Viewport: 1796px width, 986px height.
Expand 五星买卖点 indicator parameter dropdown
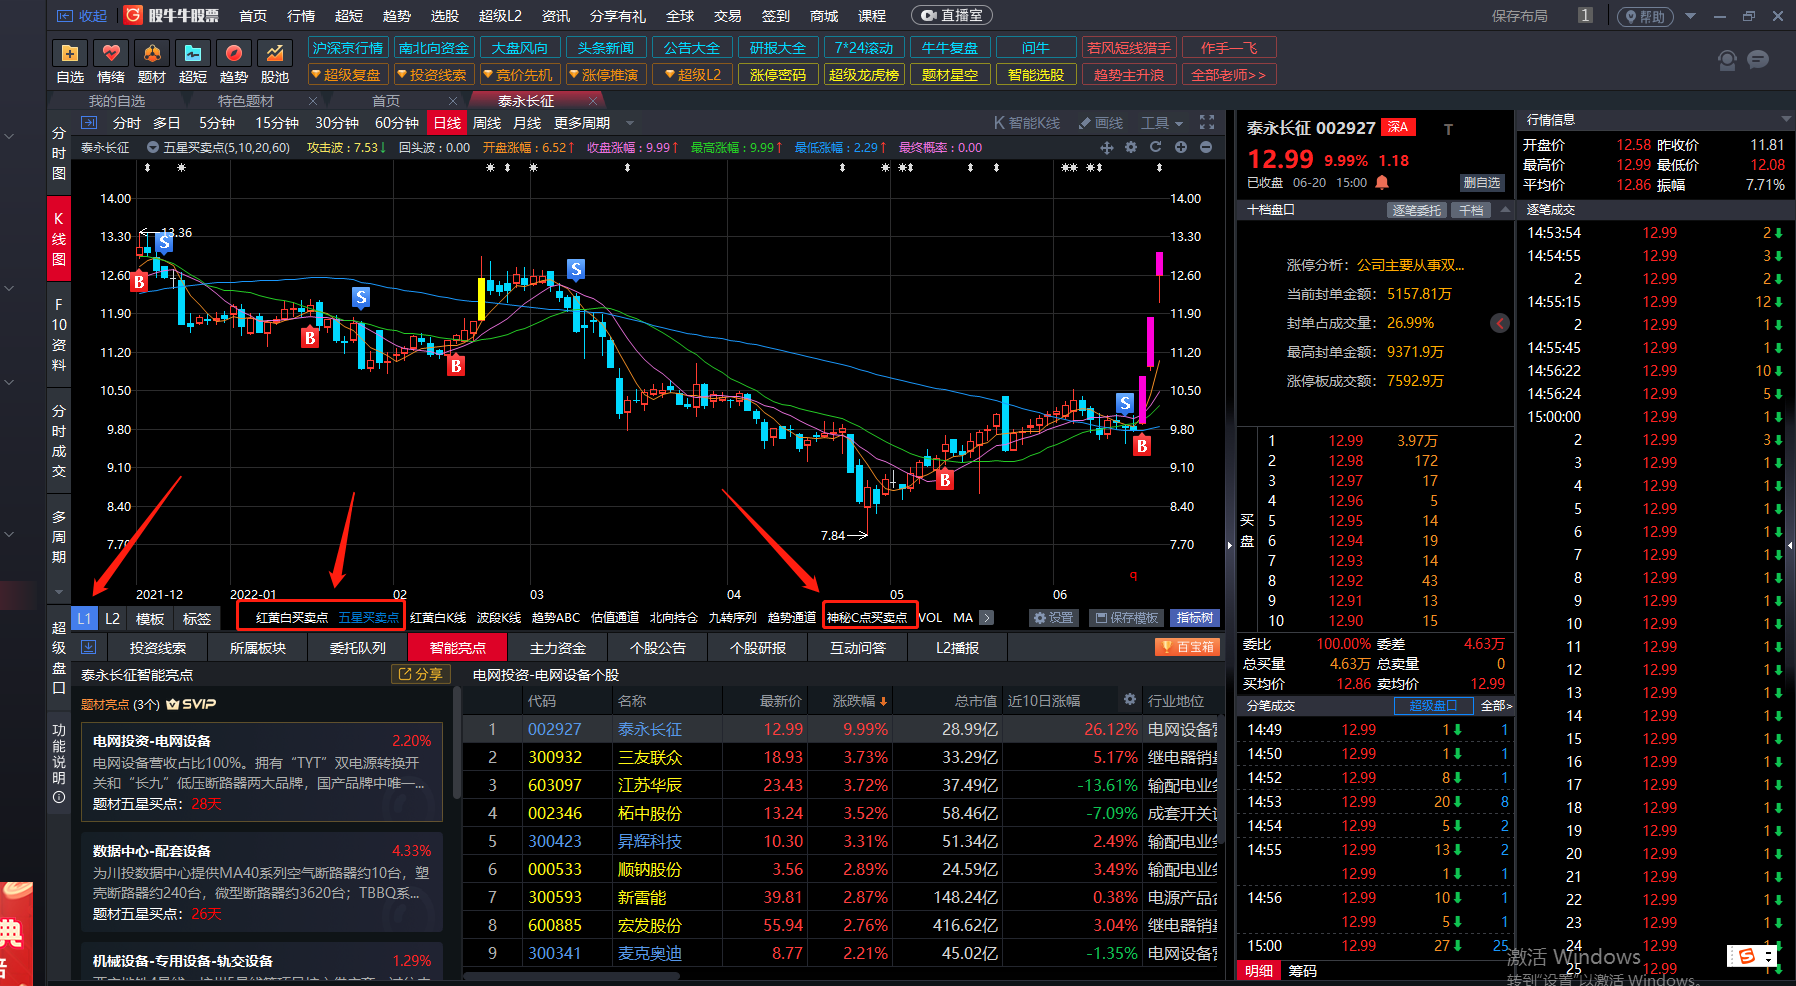153,147
